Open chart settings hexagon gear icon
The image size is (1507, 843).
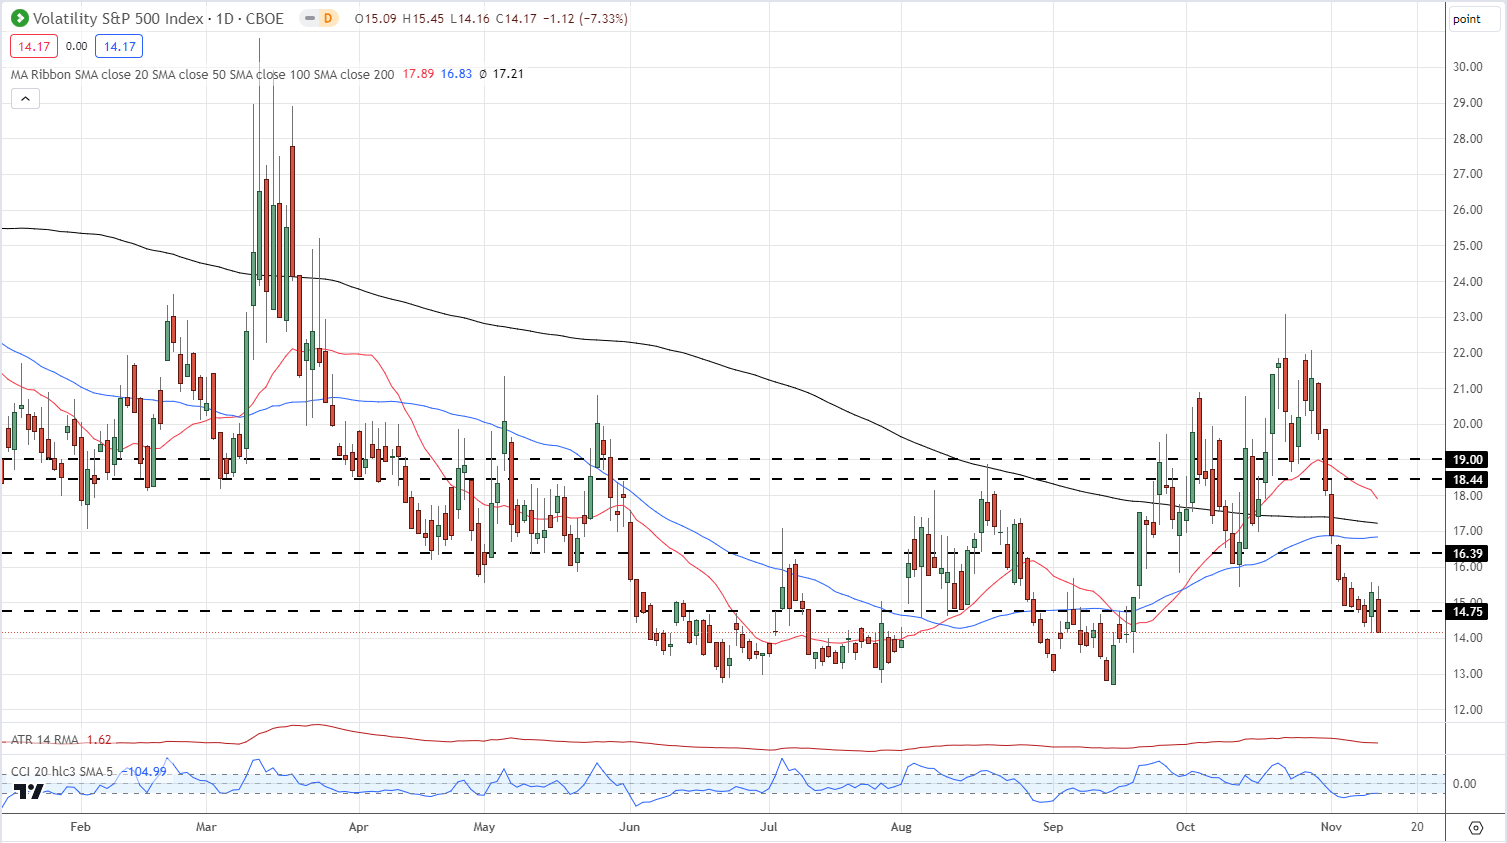point(1476,827)
